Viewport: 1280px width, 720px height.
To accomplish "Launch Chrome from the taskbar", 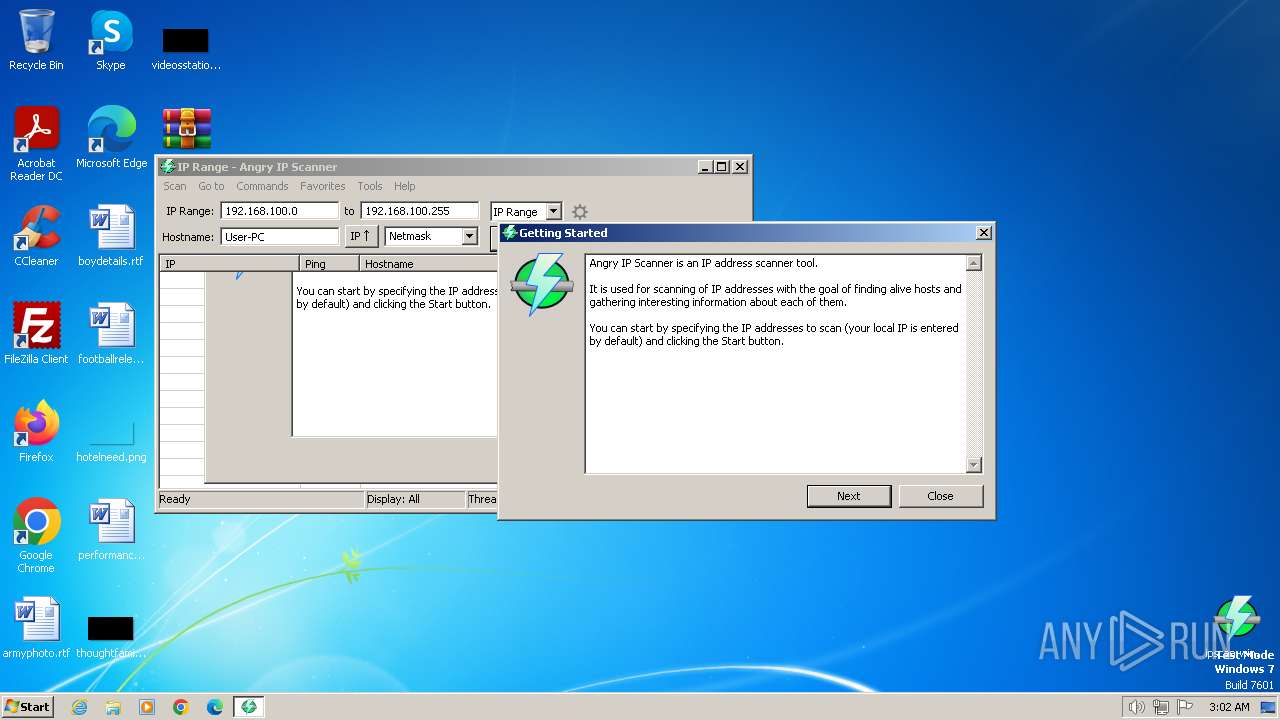I will click(181, 707).
